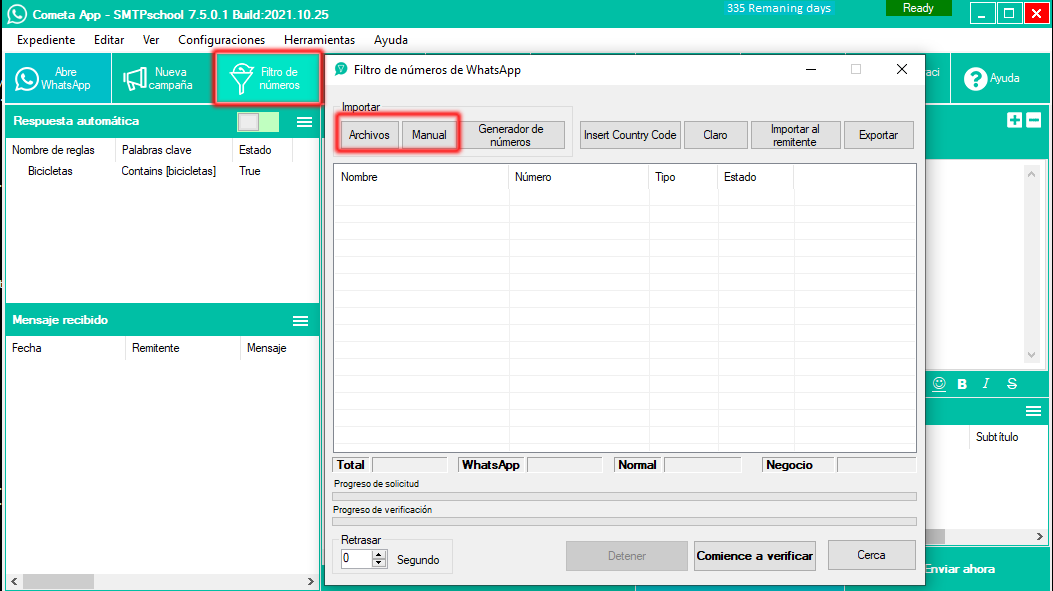This screenshot has width=1053, height=591.
Task: Open the Mensaje recibido hamburger menu
Action: pyautogui.click(x=300, y=321)
